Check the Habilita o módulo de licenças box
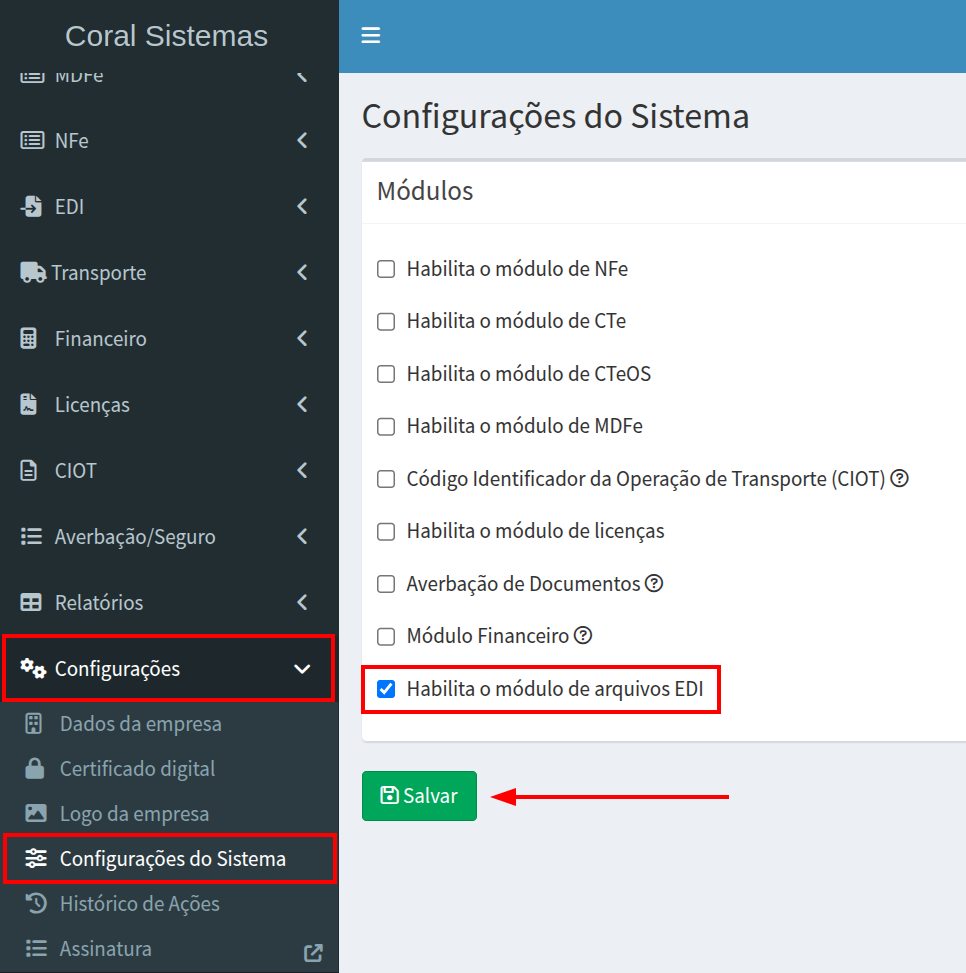This screenshot has width=966, height=973. [x=386, y=531]
